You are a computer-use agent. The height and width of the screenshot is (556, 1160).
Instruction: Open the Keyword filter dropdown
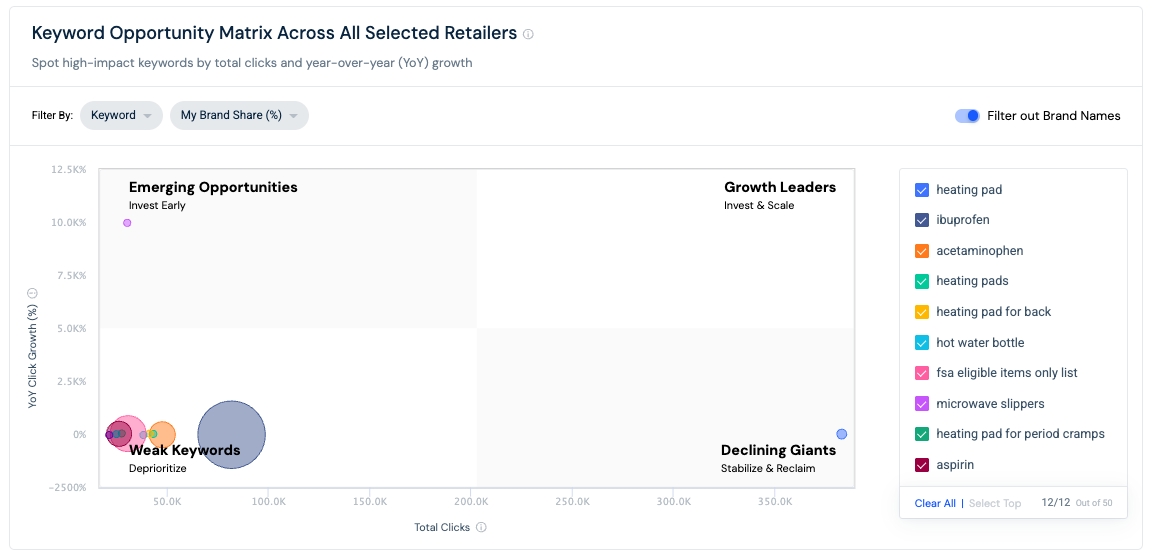(x=121, y=115)
